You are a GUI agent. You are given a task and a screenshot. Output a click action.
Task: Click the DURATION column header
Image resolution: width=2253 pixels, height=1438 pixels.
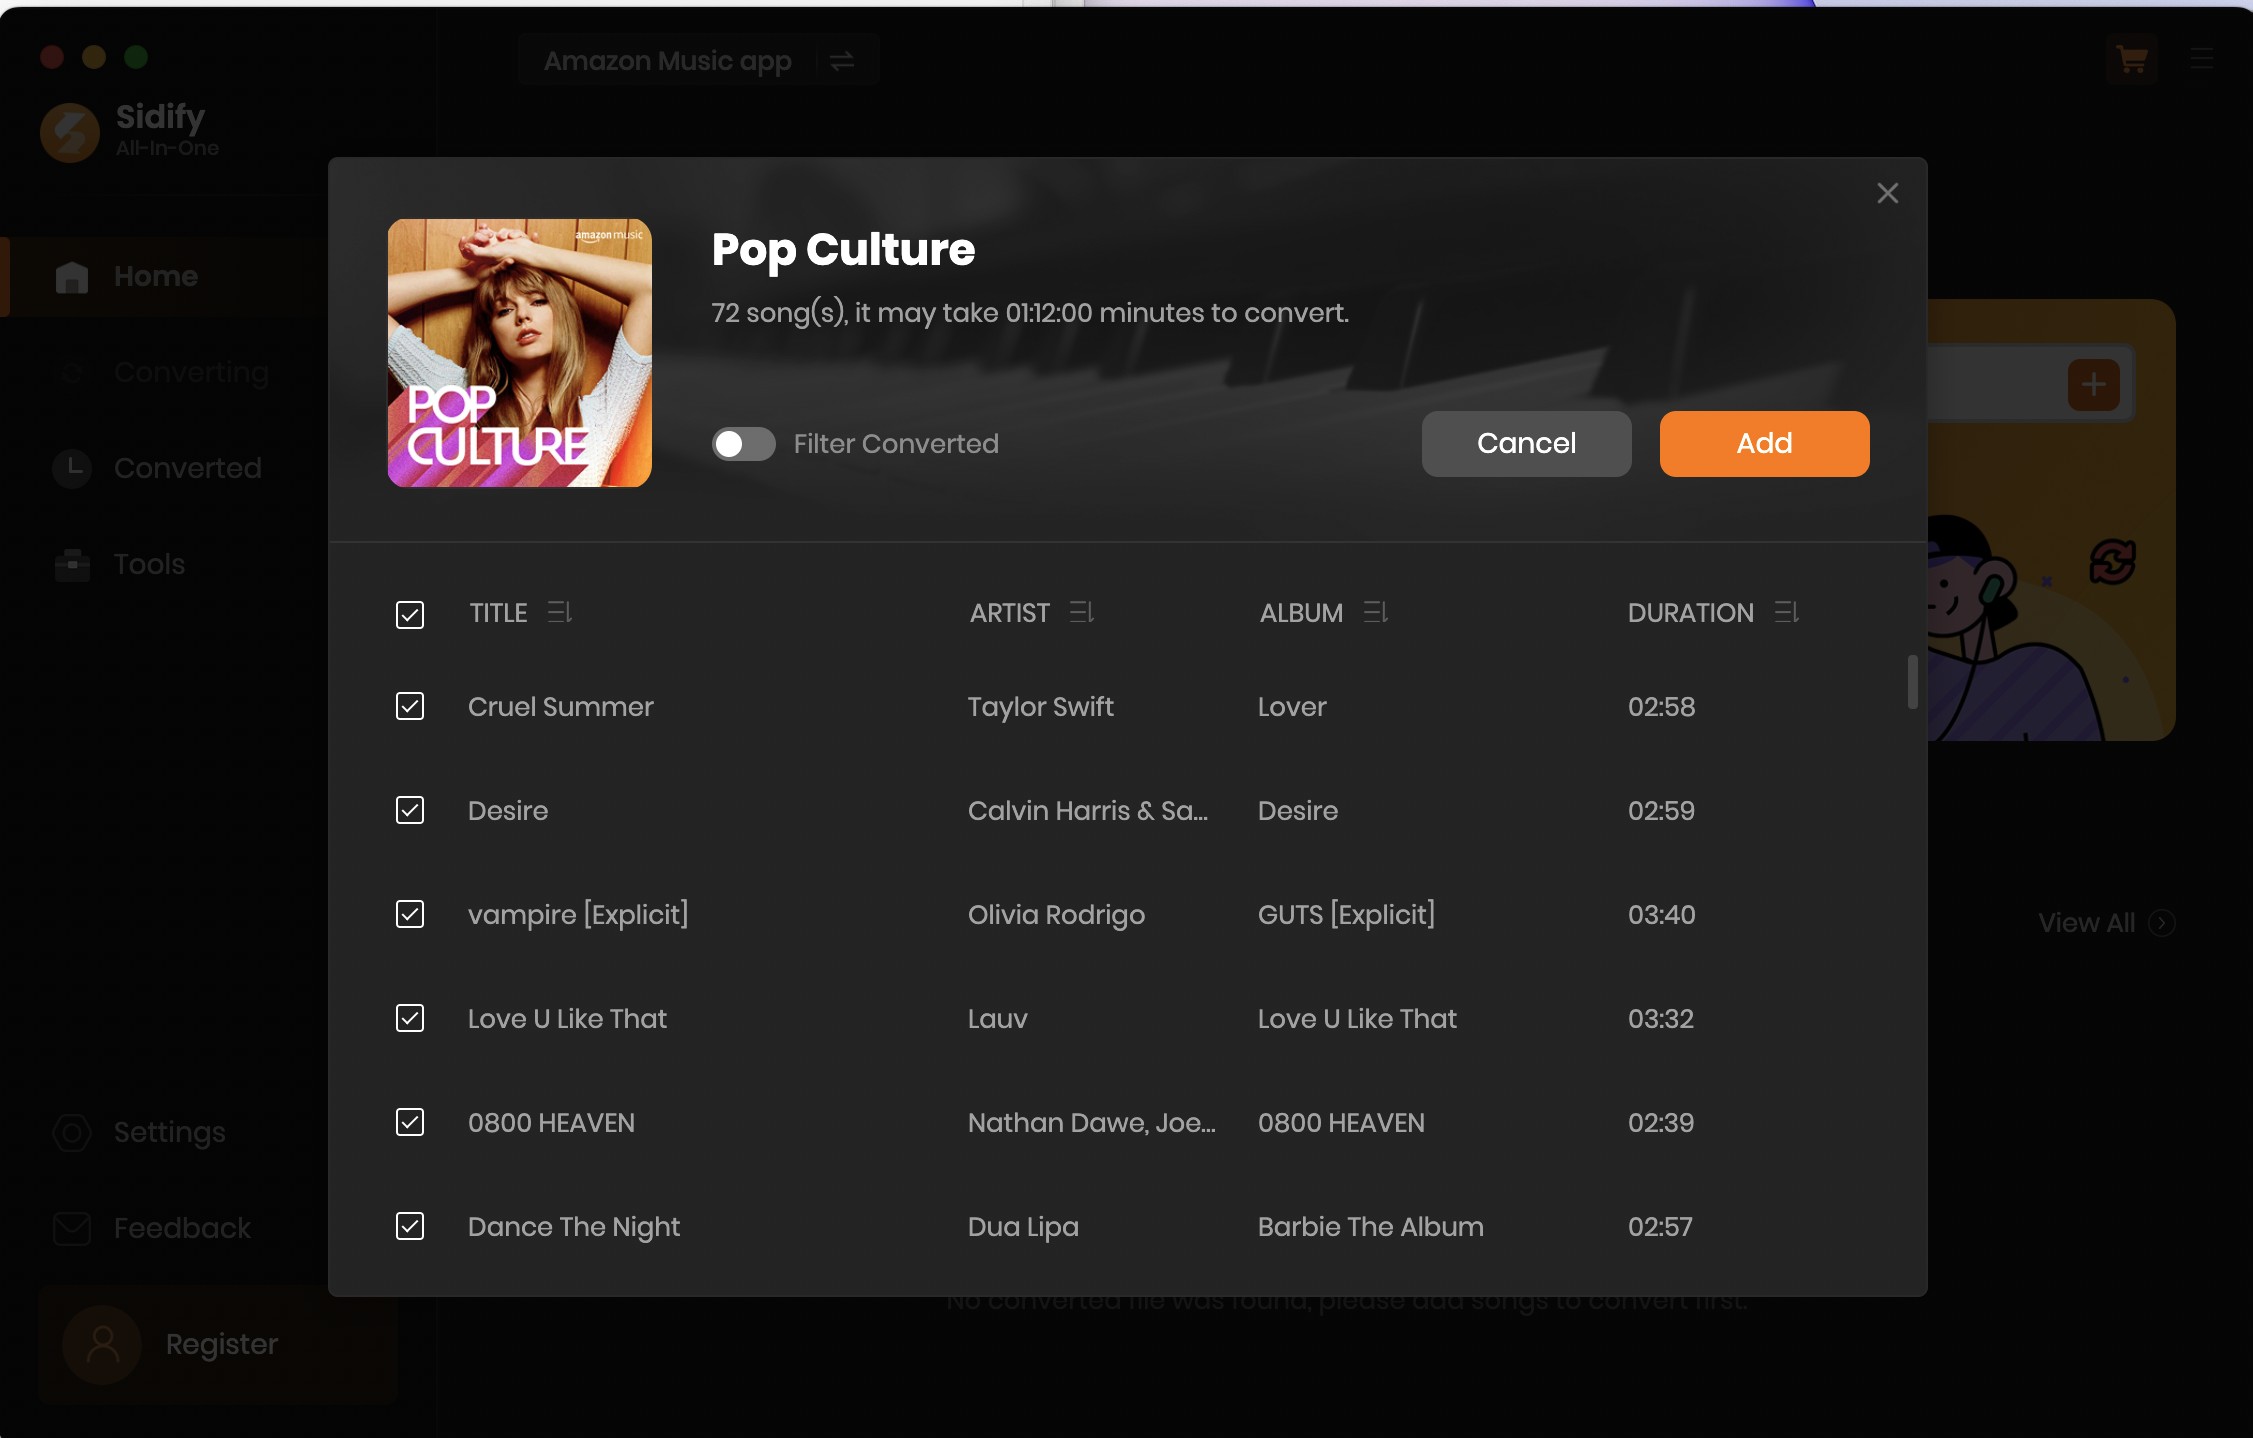(x=1690, y=613)
